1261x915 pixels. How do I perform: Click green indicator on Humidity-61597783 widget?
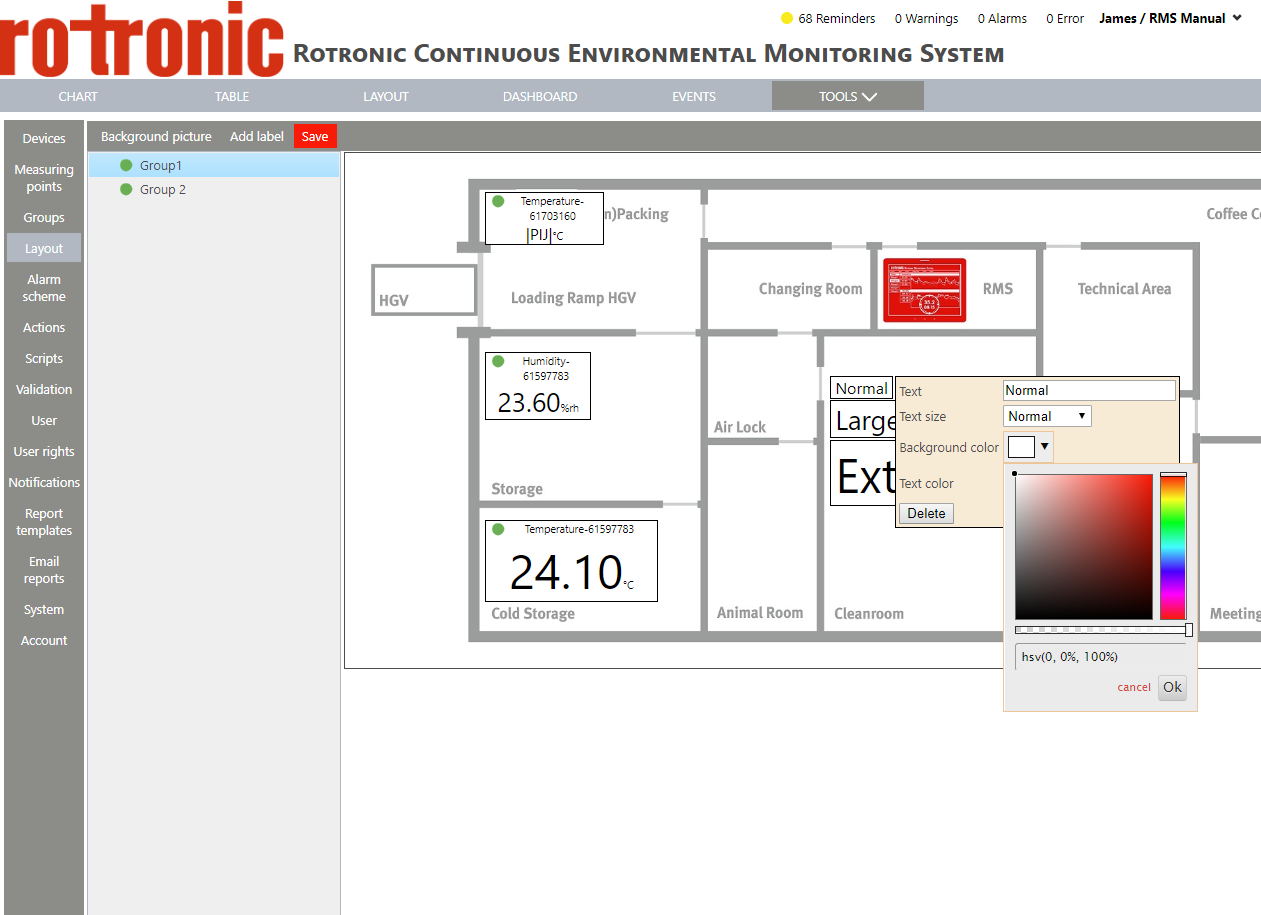498,361
